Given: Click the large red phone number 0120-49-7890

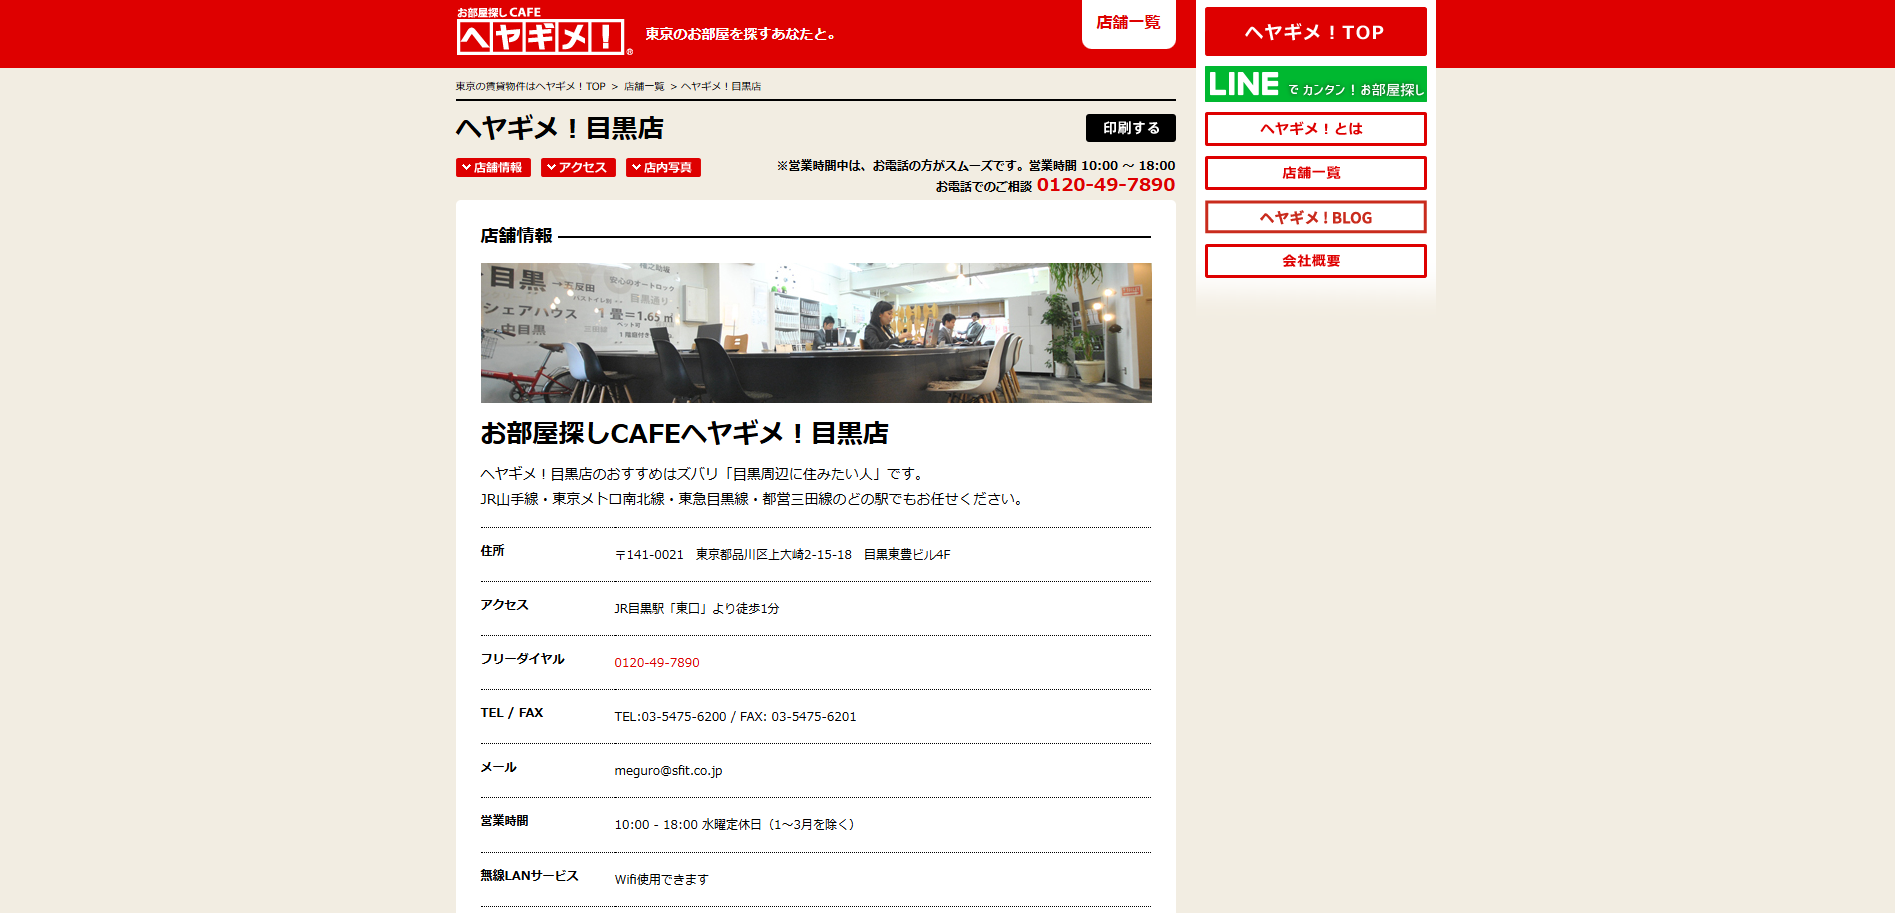Looking at the screenshot, I should (x=1105, y=185).
